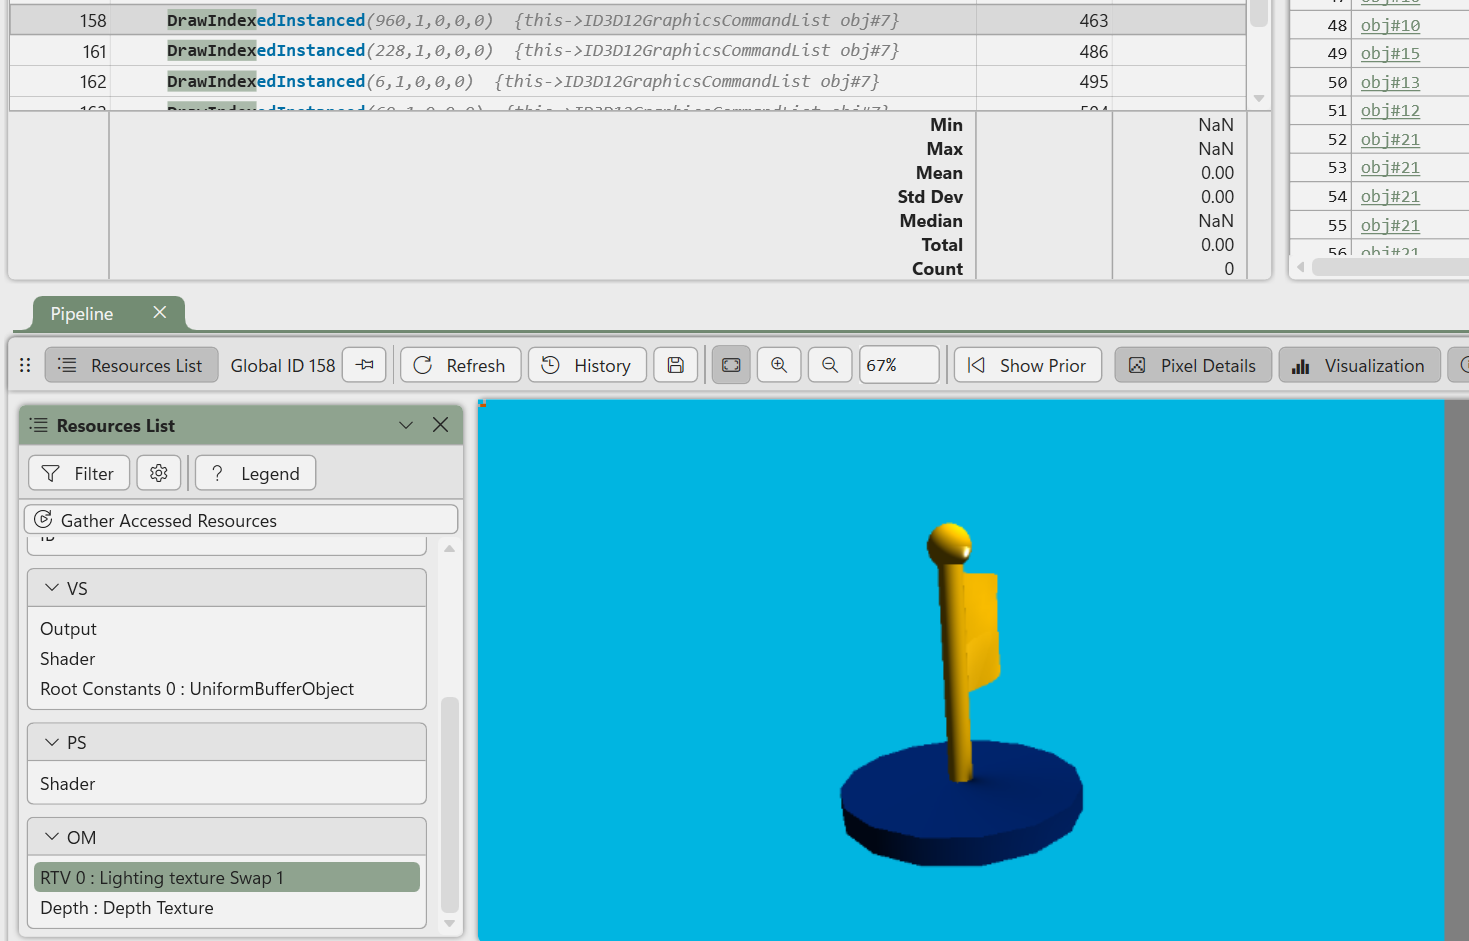Open Pixel Details panel

click(x=1193, y=365)
